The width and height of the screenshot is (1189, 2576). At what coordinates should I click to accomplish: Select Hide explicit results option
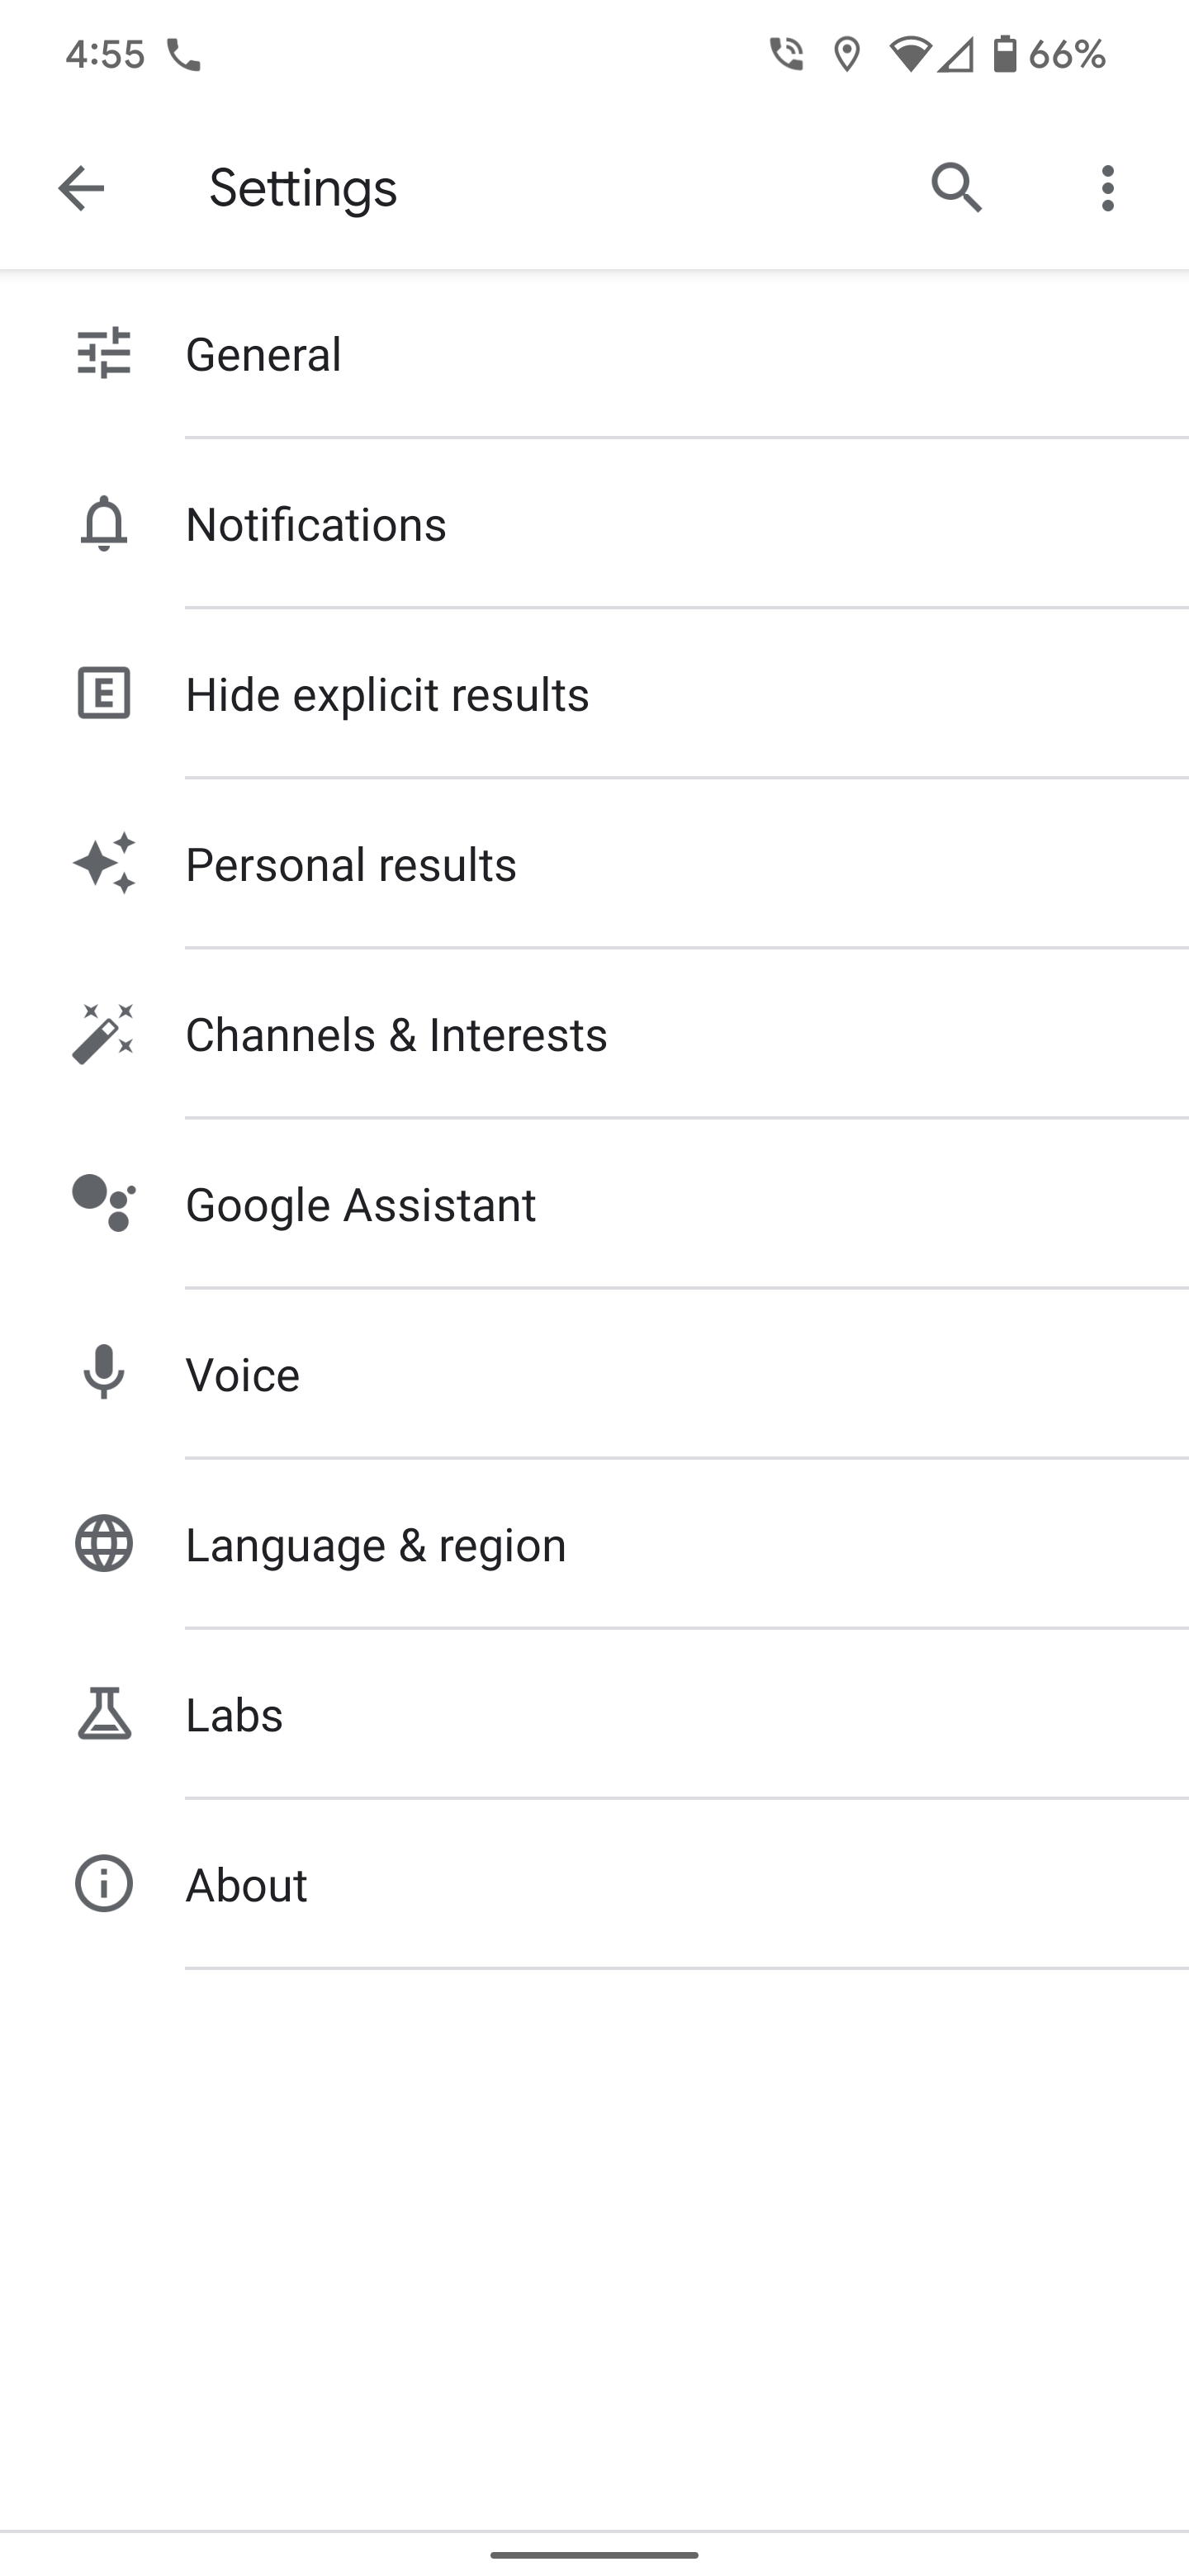[x=387, y=694]
